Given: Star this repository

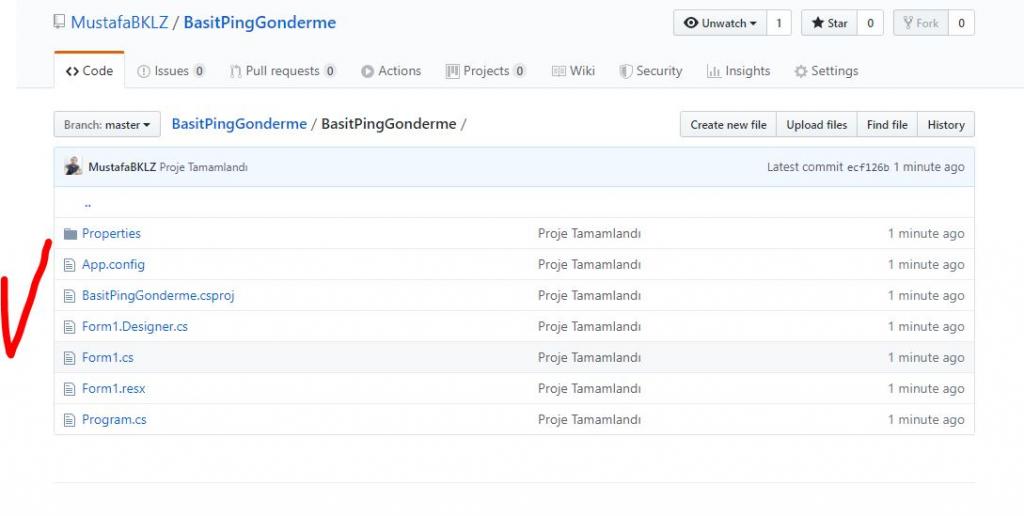Looking at the screenshot, I should [x=829, y=23].
